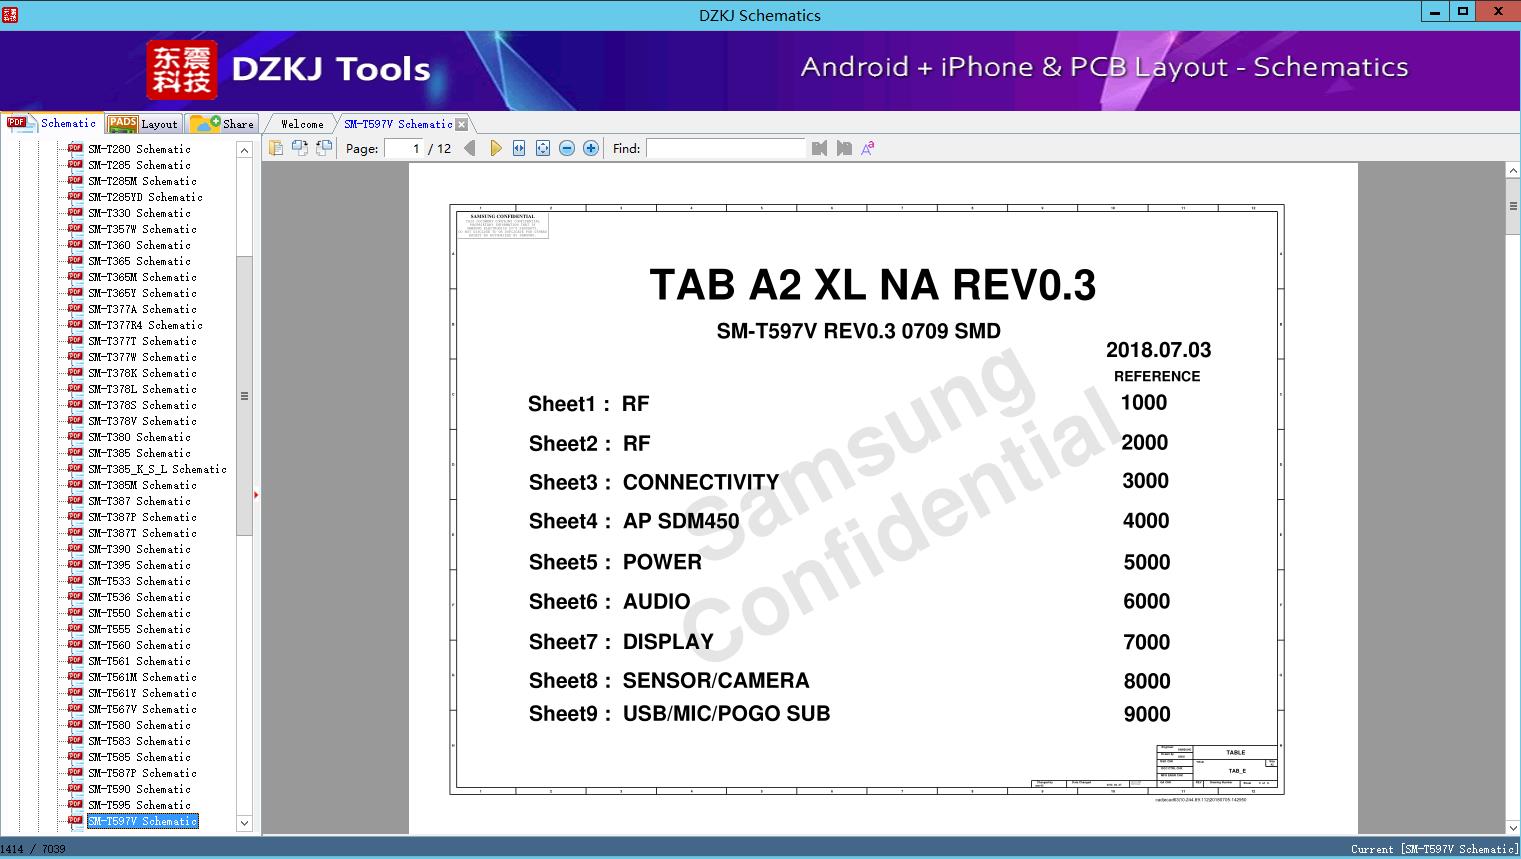
Task: Zoom in on the schematic
Action: 591,148
